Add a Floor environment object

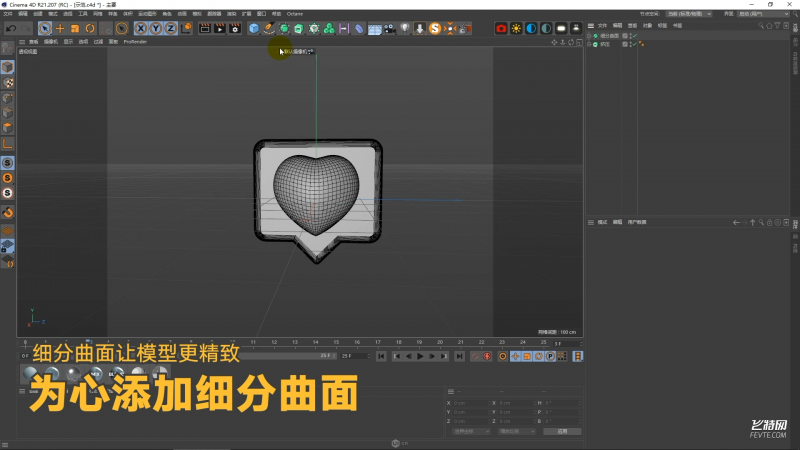click(x=374, y=28)
